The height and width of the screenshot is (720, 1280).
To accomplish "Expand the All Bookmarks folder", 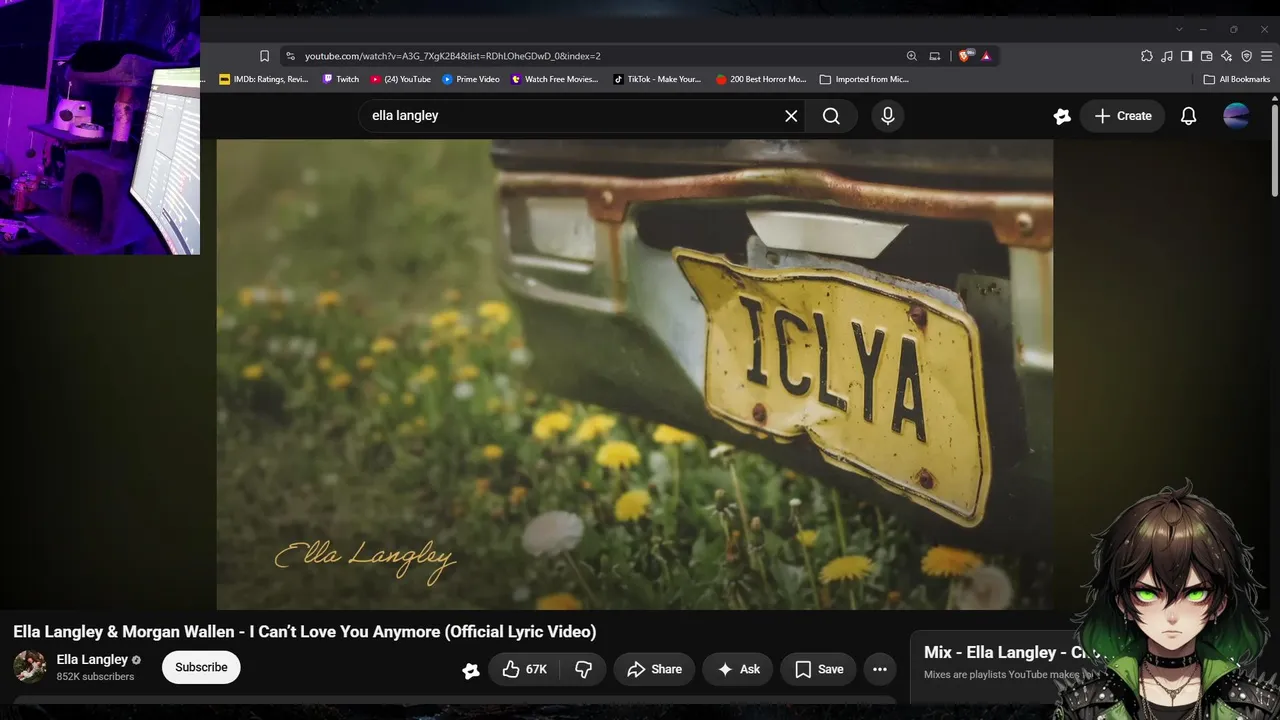I will pos(1237,79).
